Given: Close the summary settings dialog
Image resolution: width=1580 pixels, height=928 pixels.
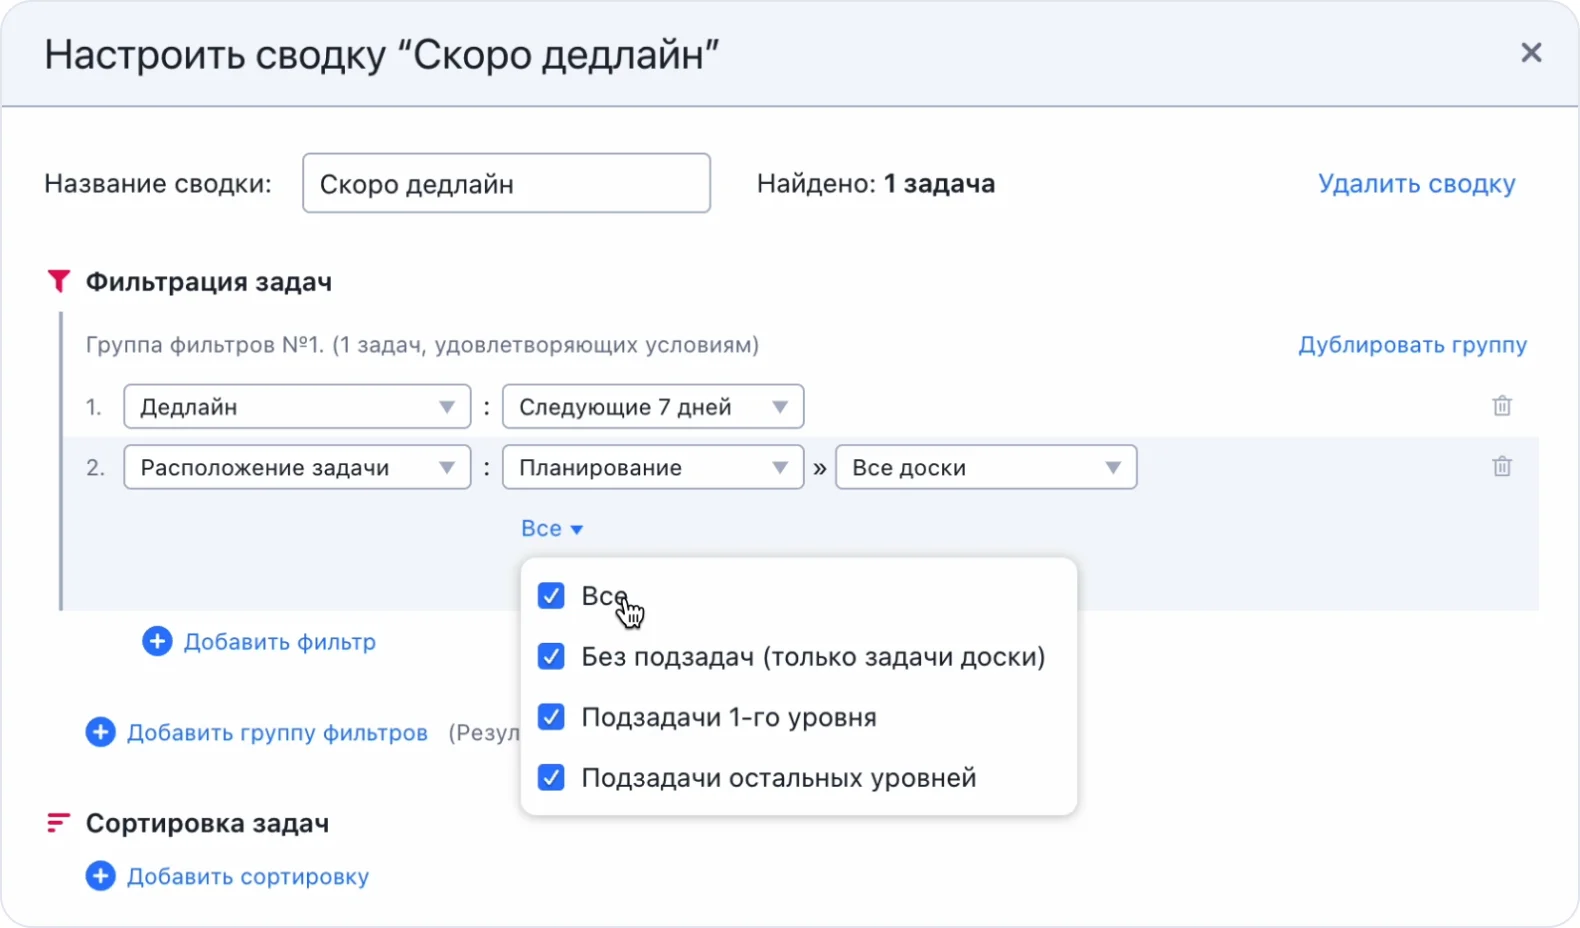Looking at the screenshot, I should (1530, 53).
